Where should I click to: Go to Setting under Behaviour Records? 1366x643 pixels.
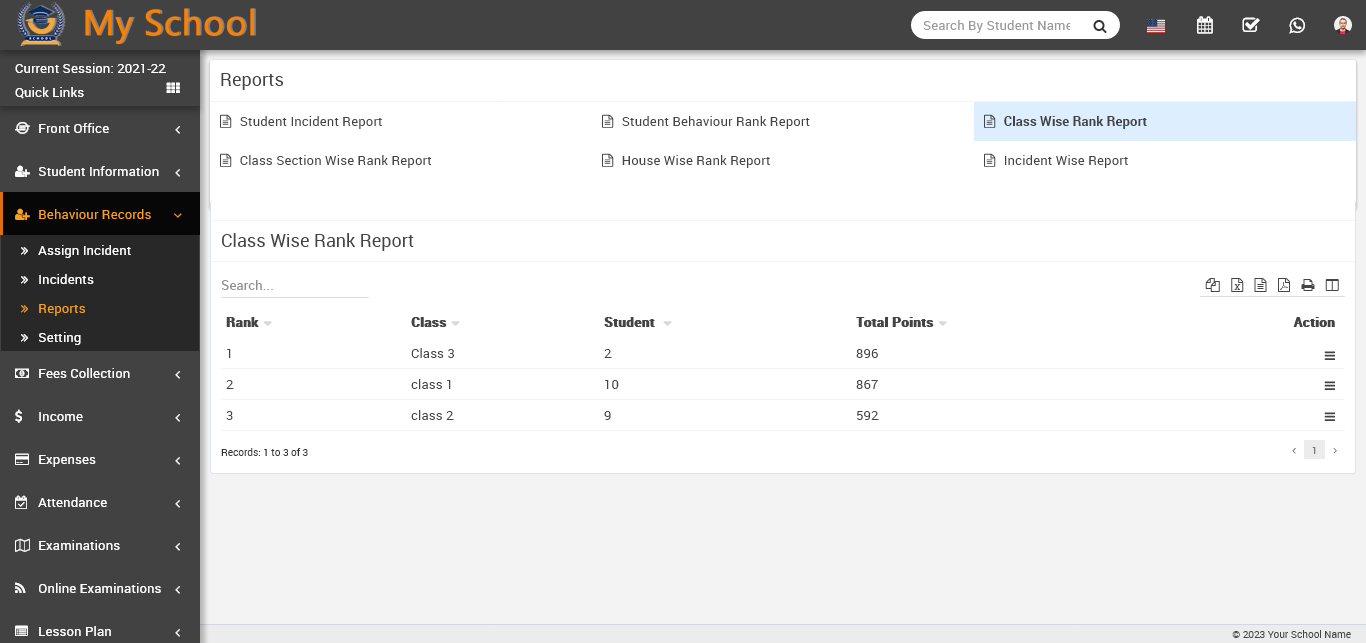[x=59, y=338]
